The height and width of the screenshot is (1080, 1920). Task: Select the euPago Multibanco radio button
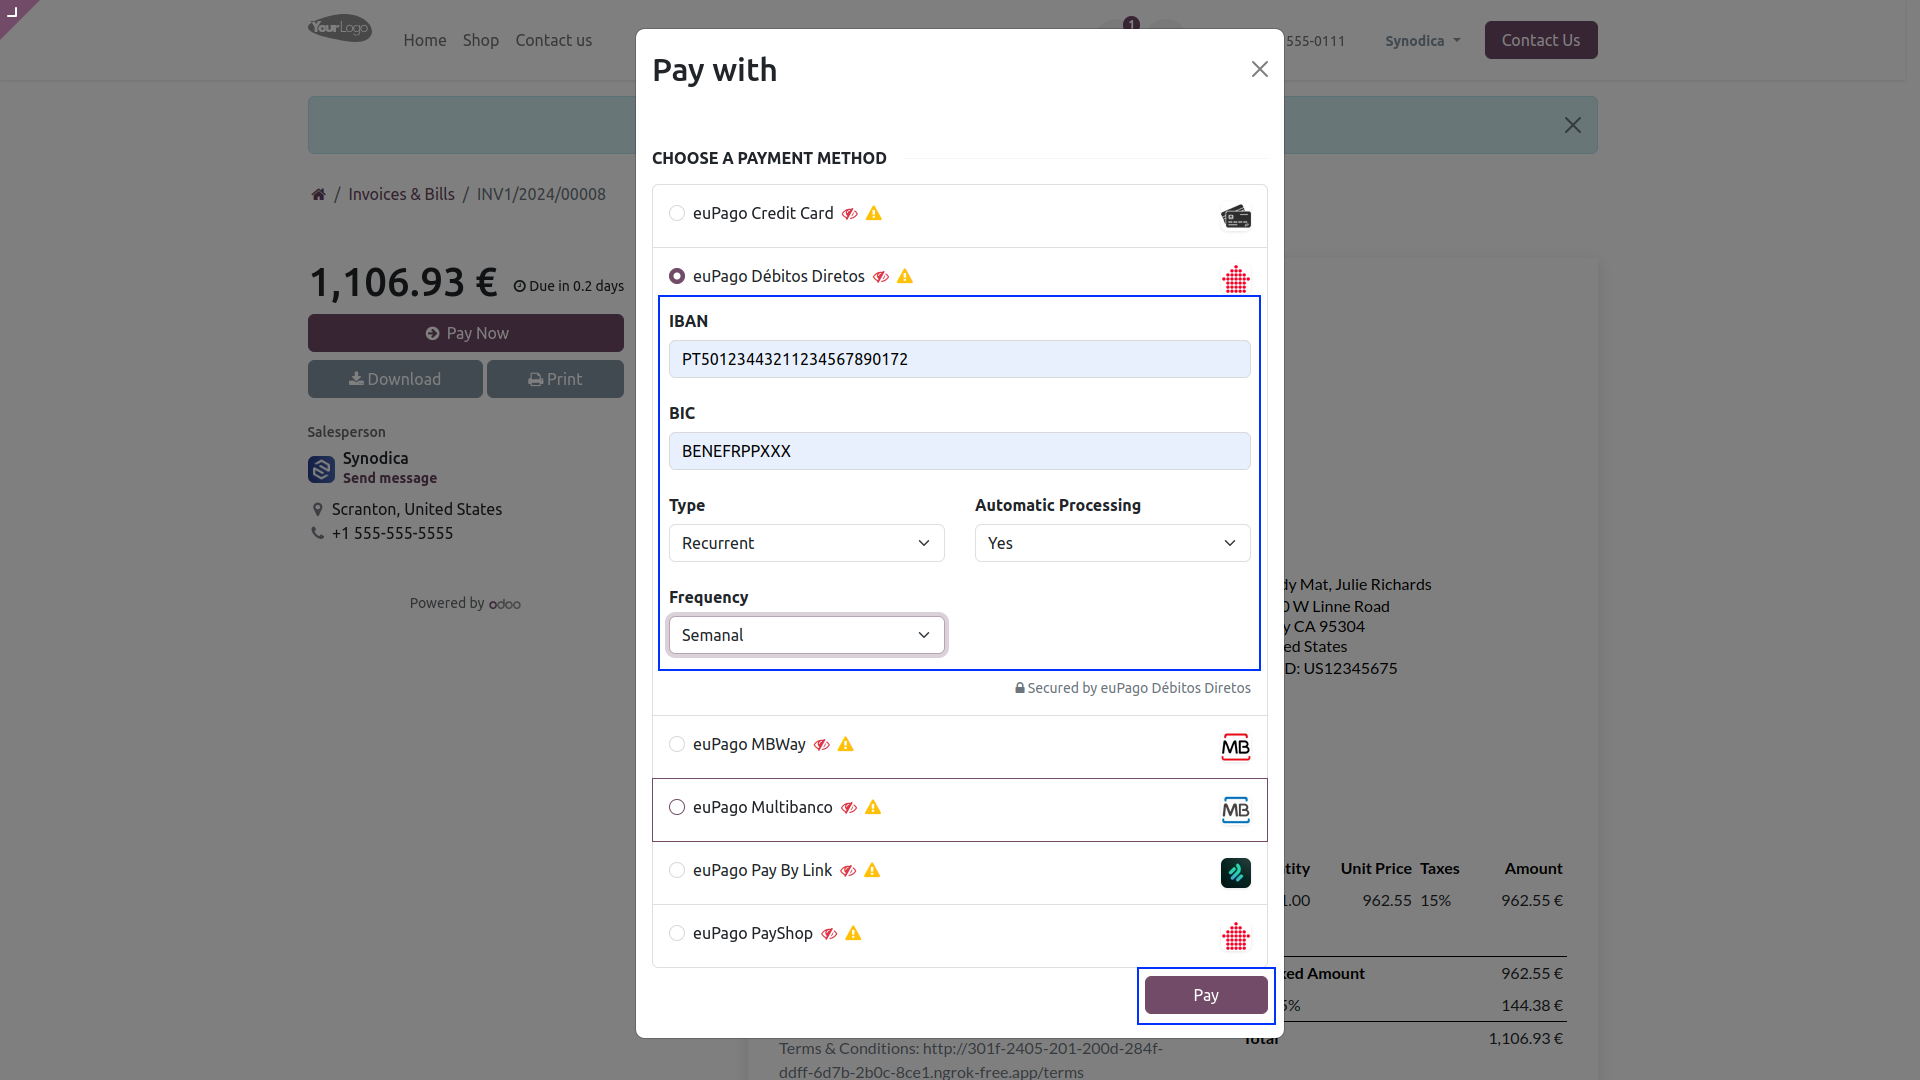(x=677, y=808)
